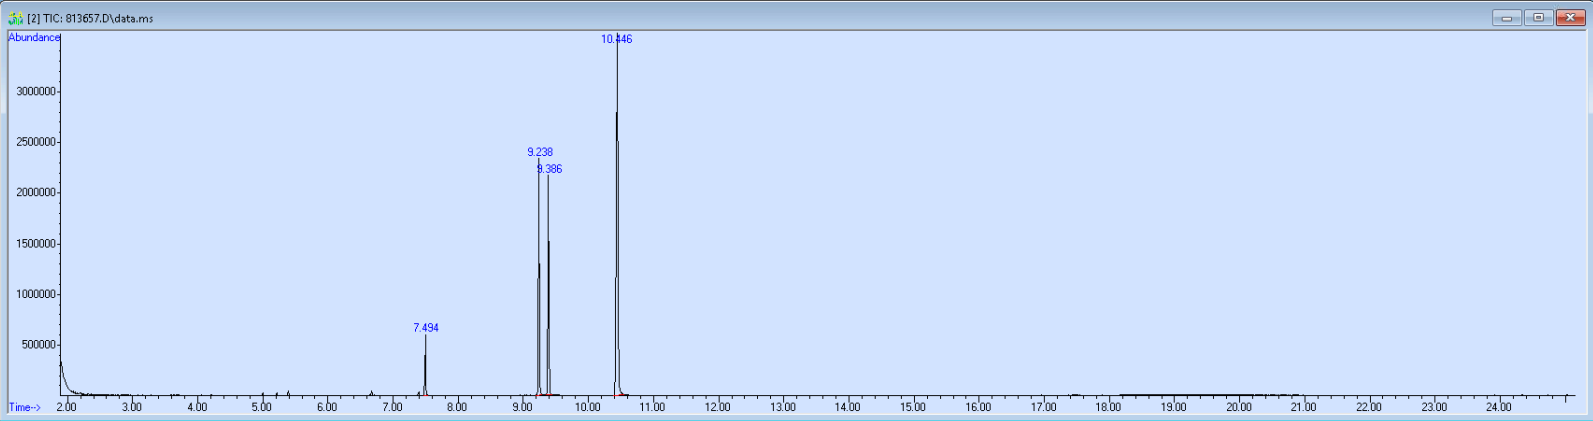Click the 12.00 time axis label
Viewport: 1593px width, 421px height.
click(x=717, y=407)
